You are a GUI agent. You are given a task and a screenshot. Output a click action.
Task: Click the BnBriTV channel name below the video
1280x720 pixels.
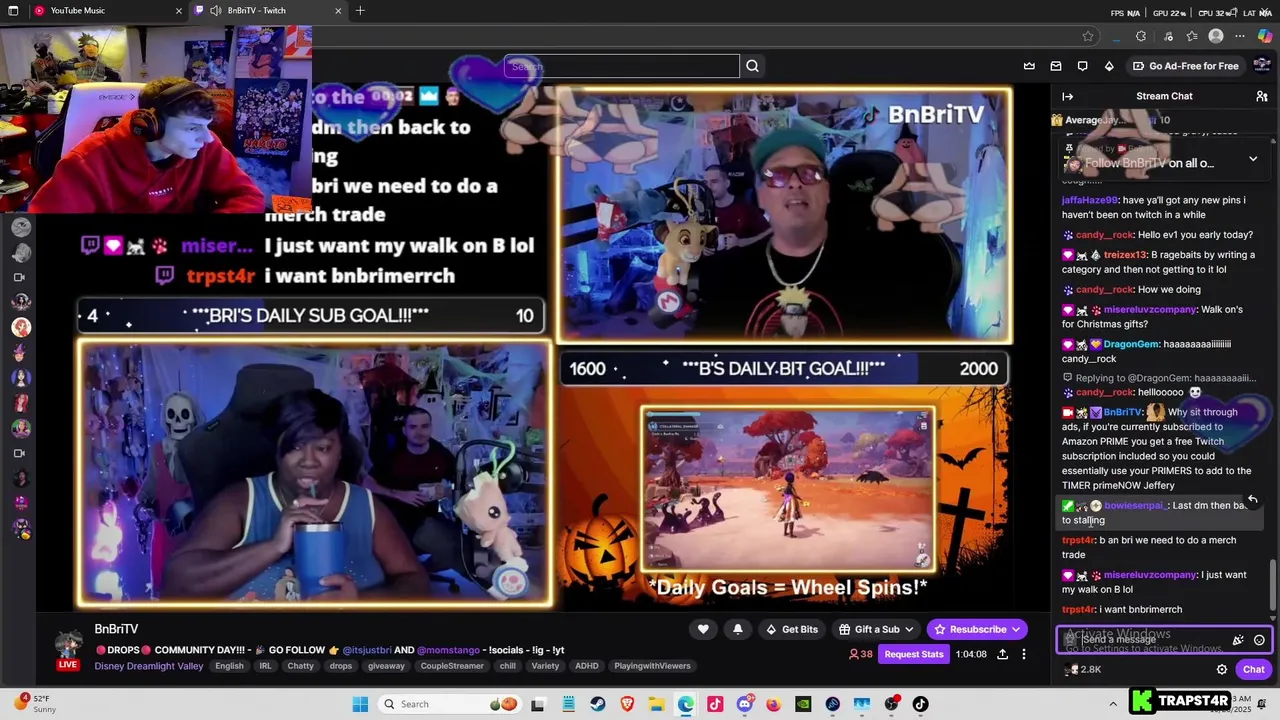116,629
